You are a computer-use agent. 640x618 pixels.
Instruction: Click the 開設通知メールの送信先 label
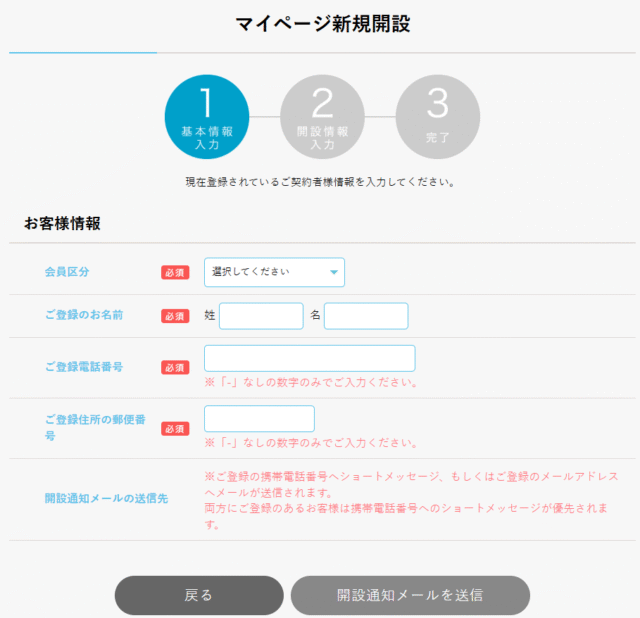point(106,498)
